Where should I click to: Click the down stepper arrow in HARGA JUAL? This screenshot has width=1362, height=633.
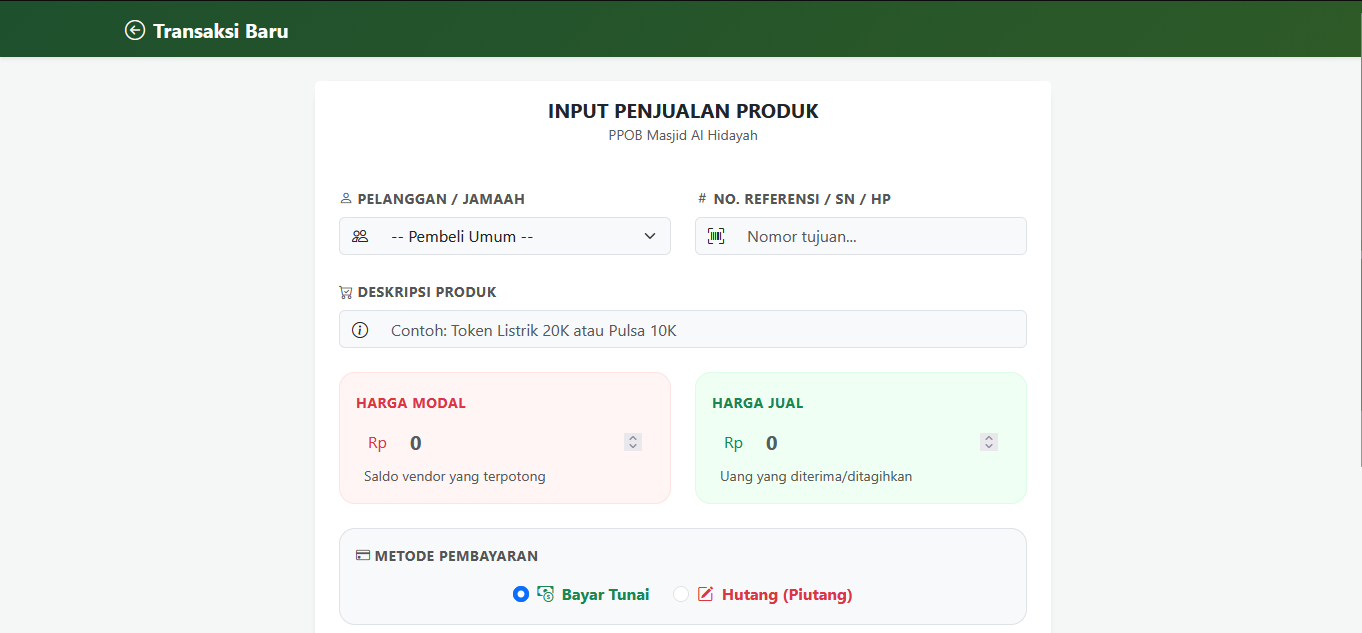(x=988, y=446)
